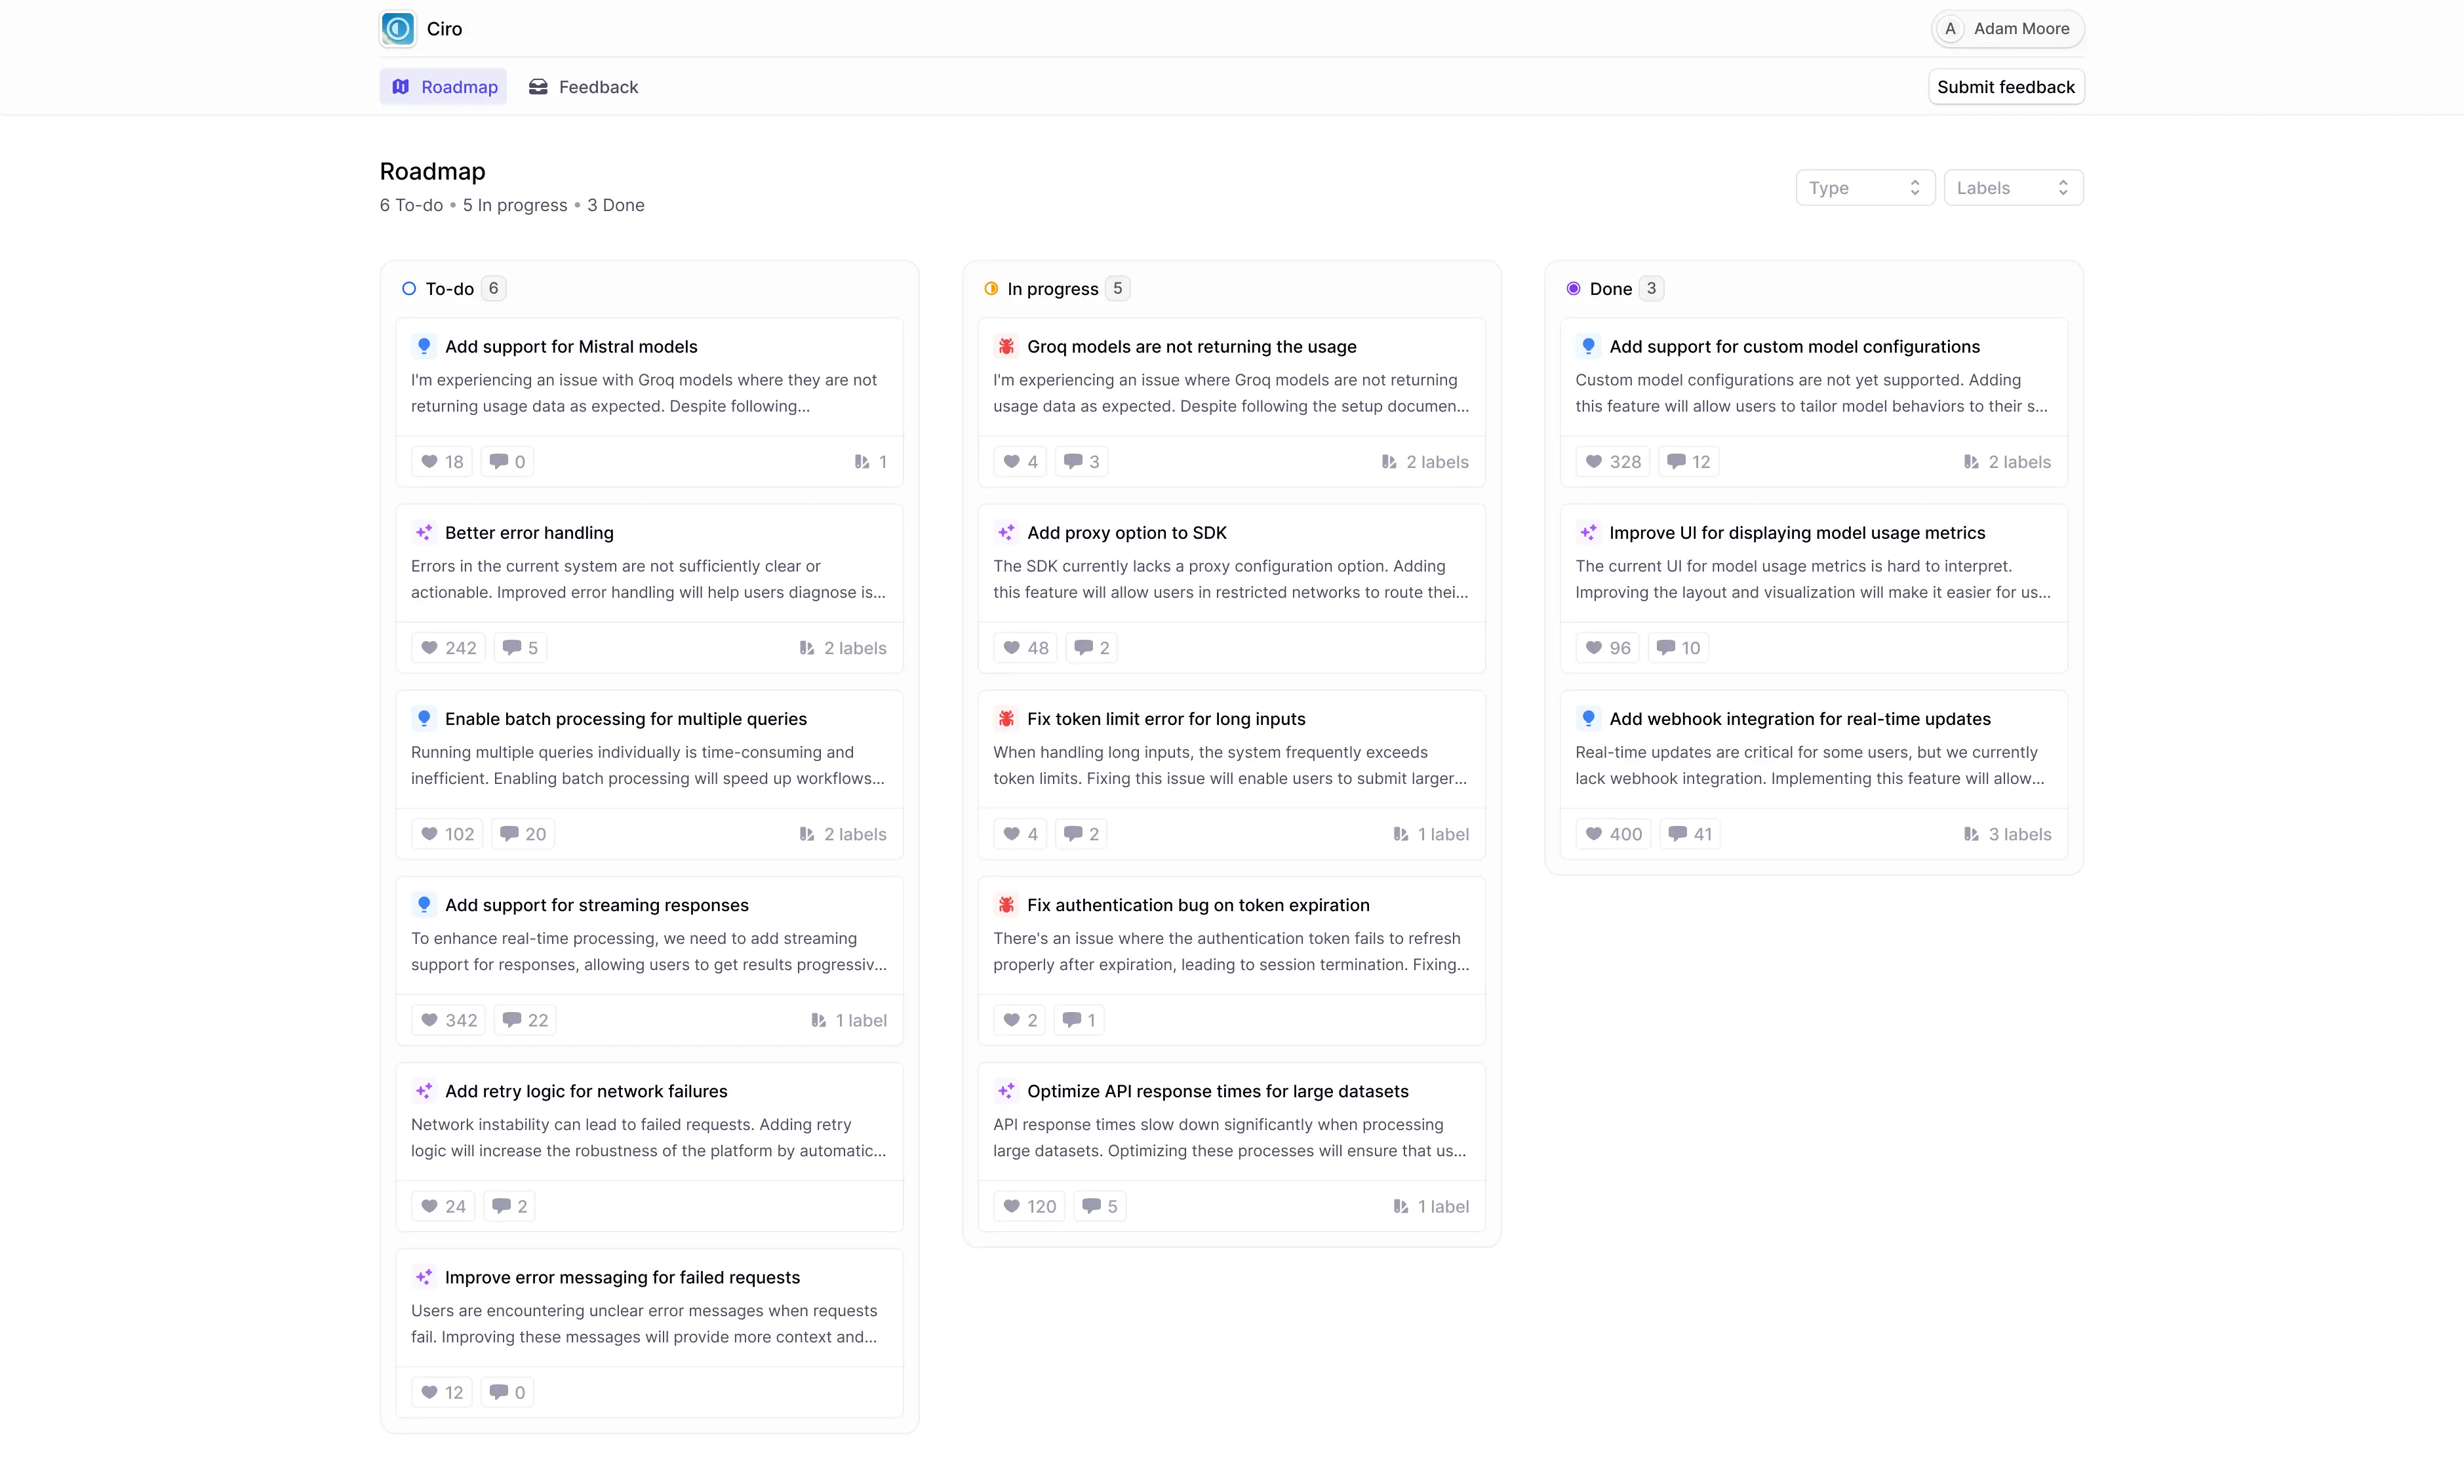Open Add support for Mistral models post
The height and width of the screenshot is (1484, 2464).
point(571,347)
